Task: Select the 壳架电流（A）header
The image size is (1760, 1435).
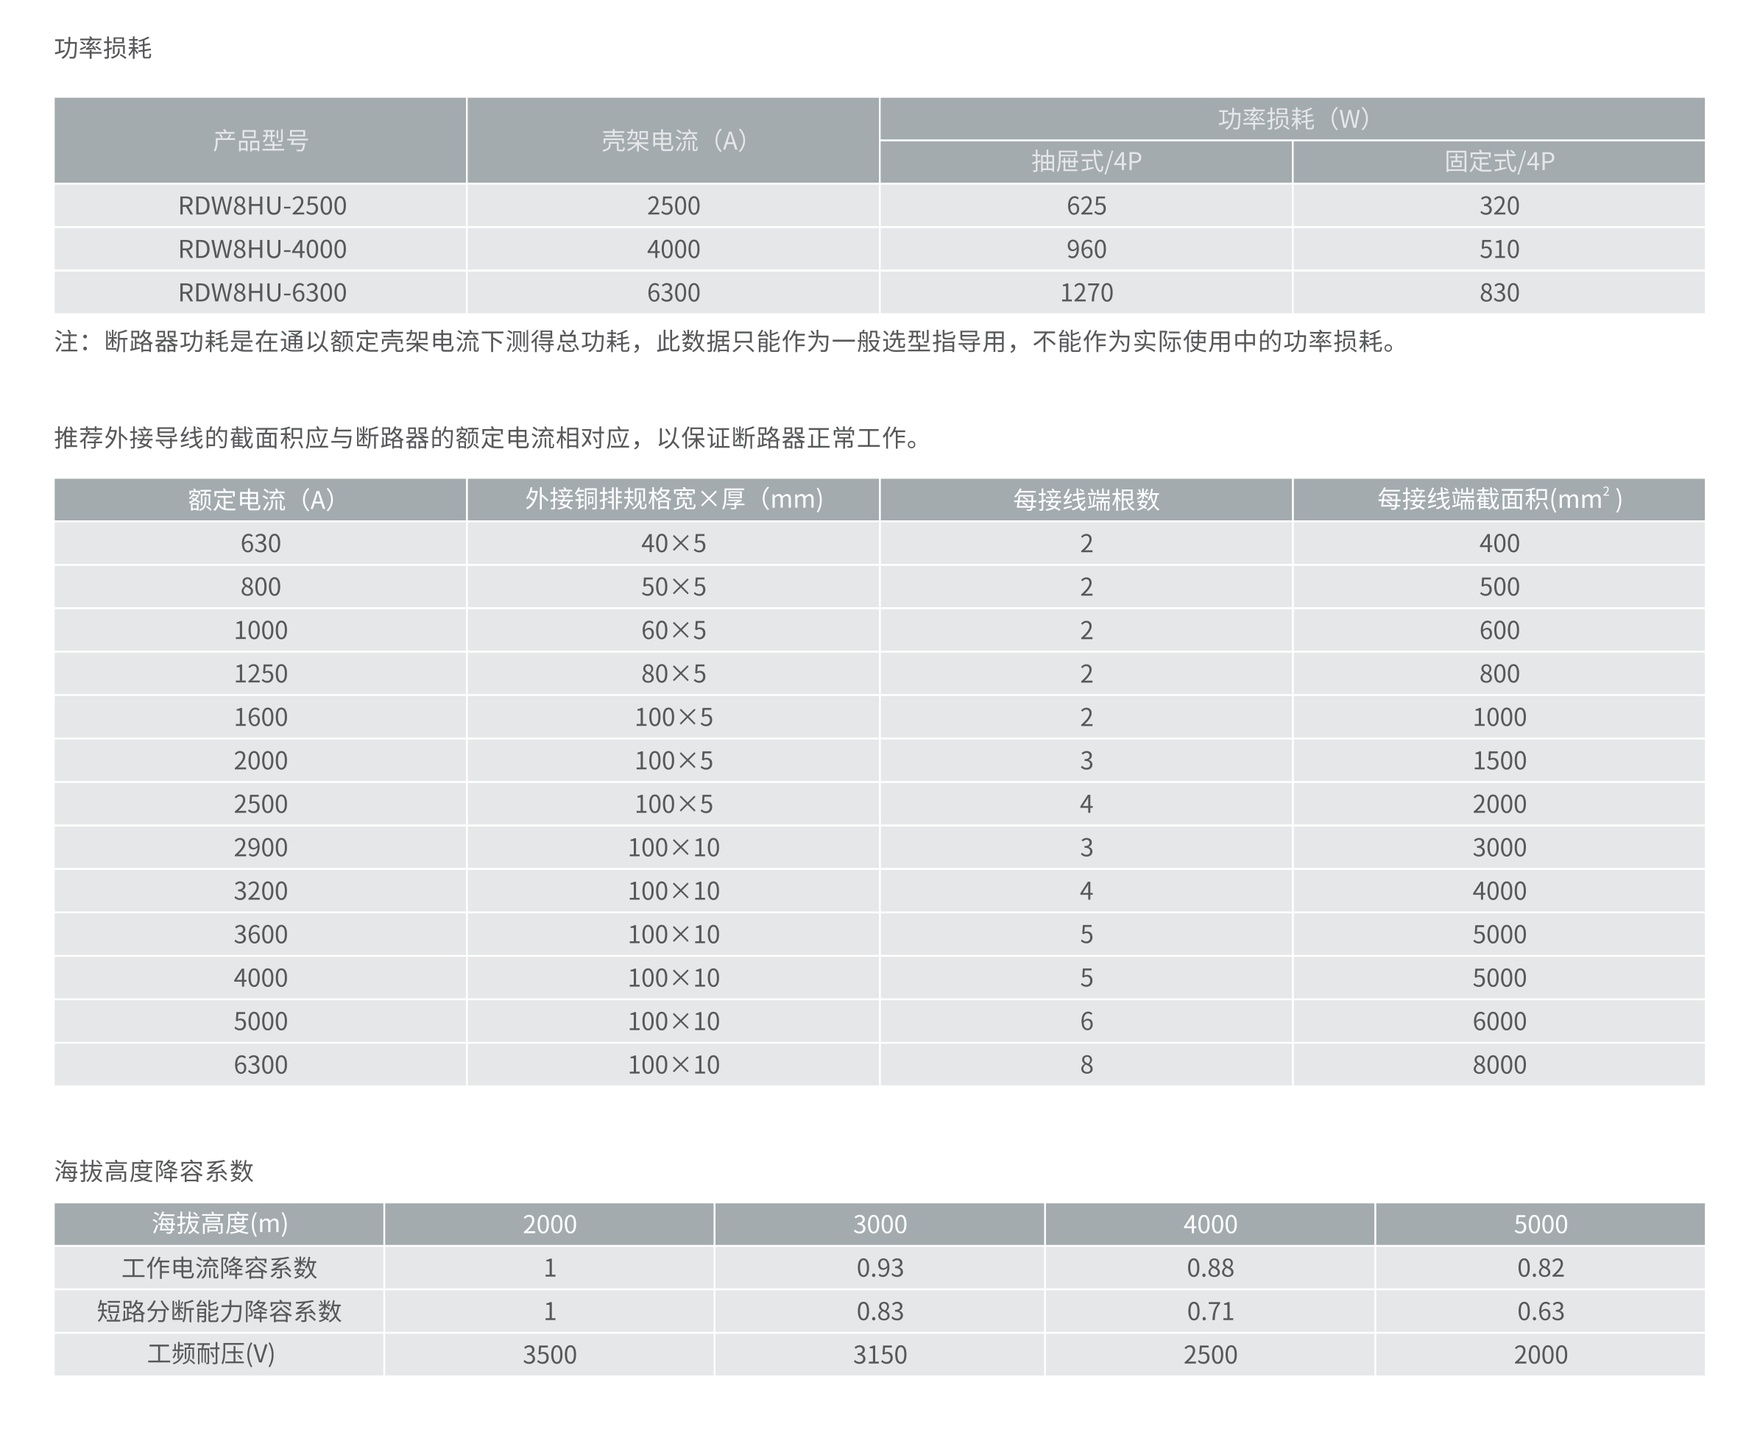Action: click(x=673, y=141)
